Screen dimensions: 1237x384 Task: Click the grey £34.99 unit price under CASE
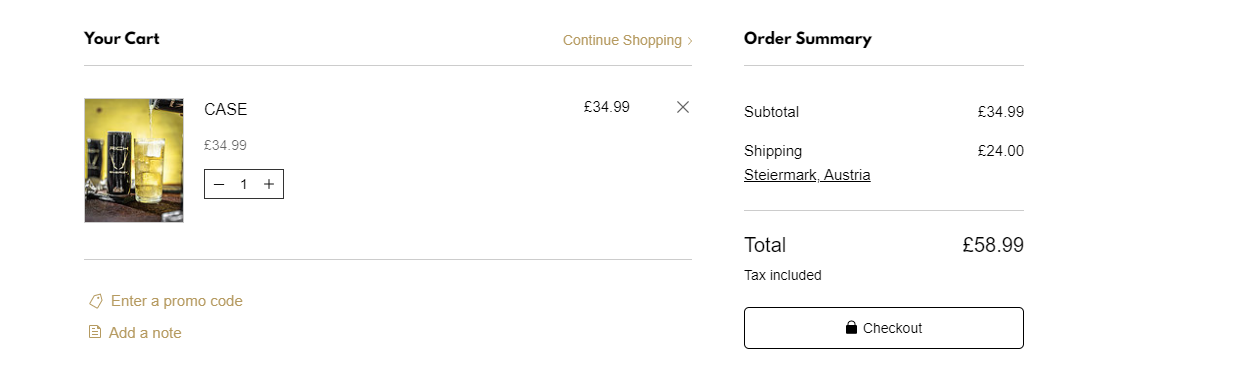(x=225, y=145)
